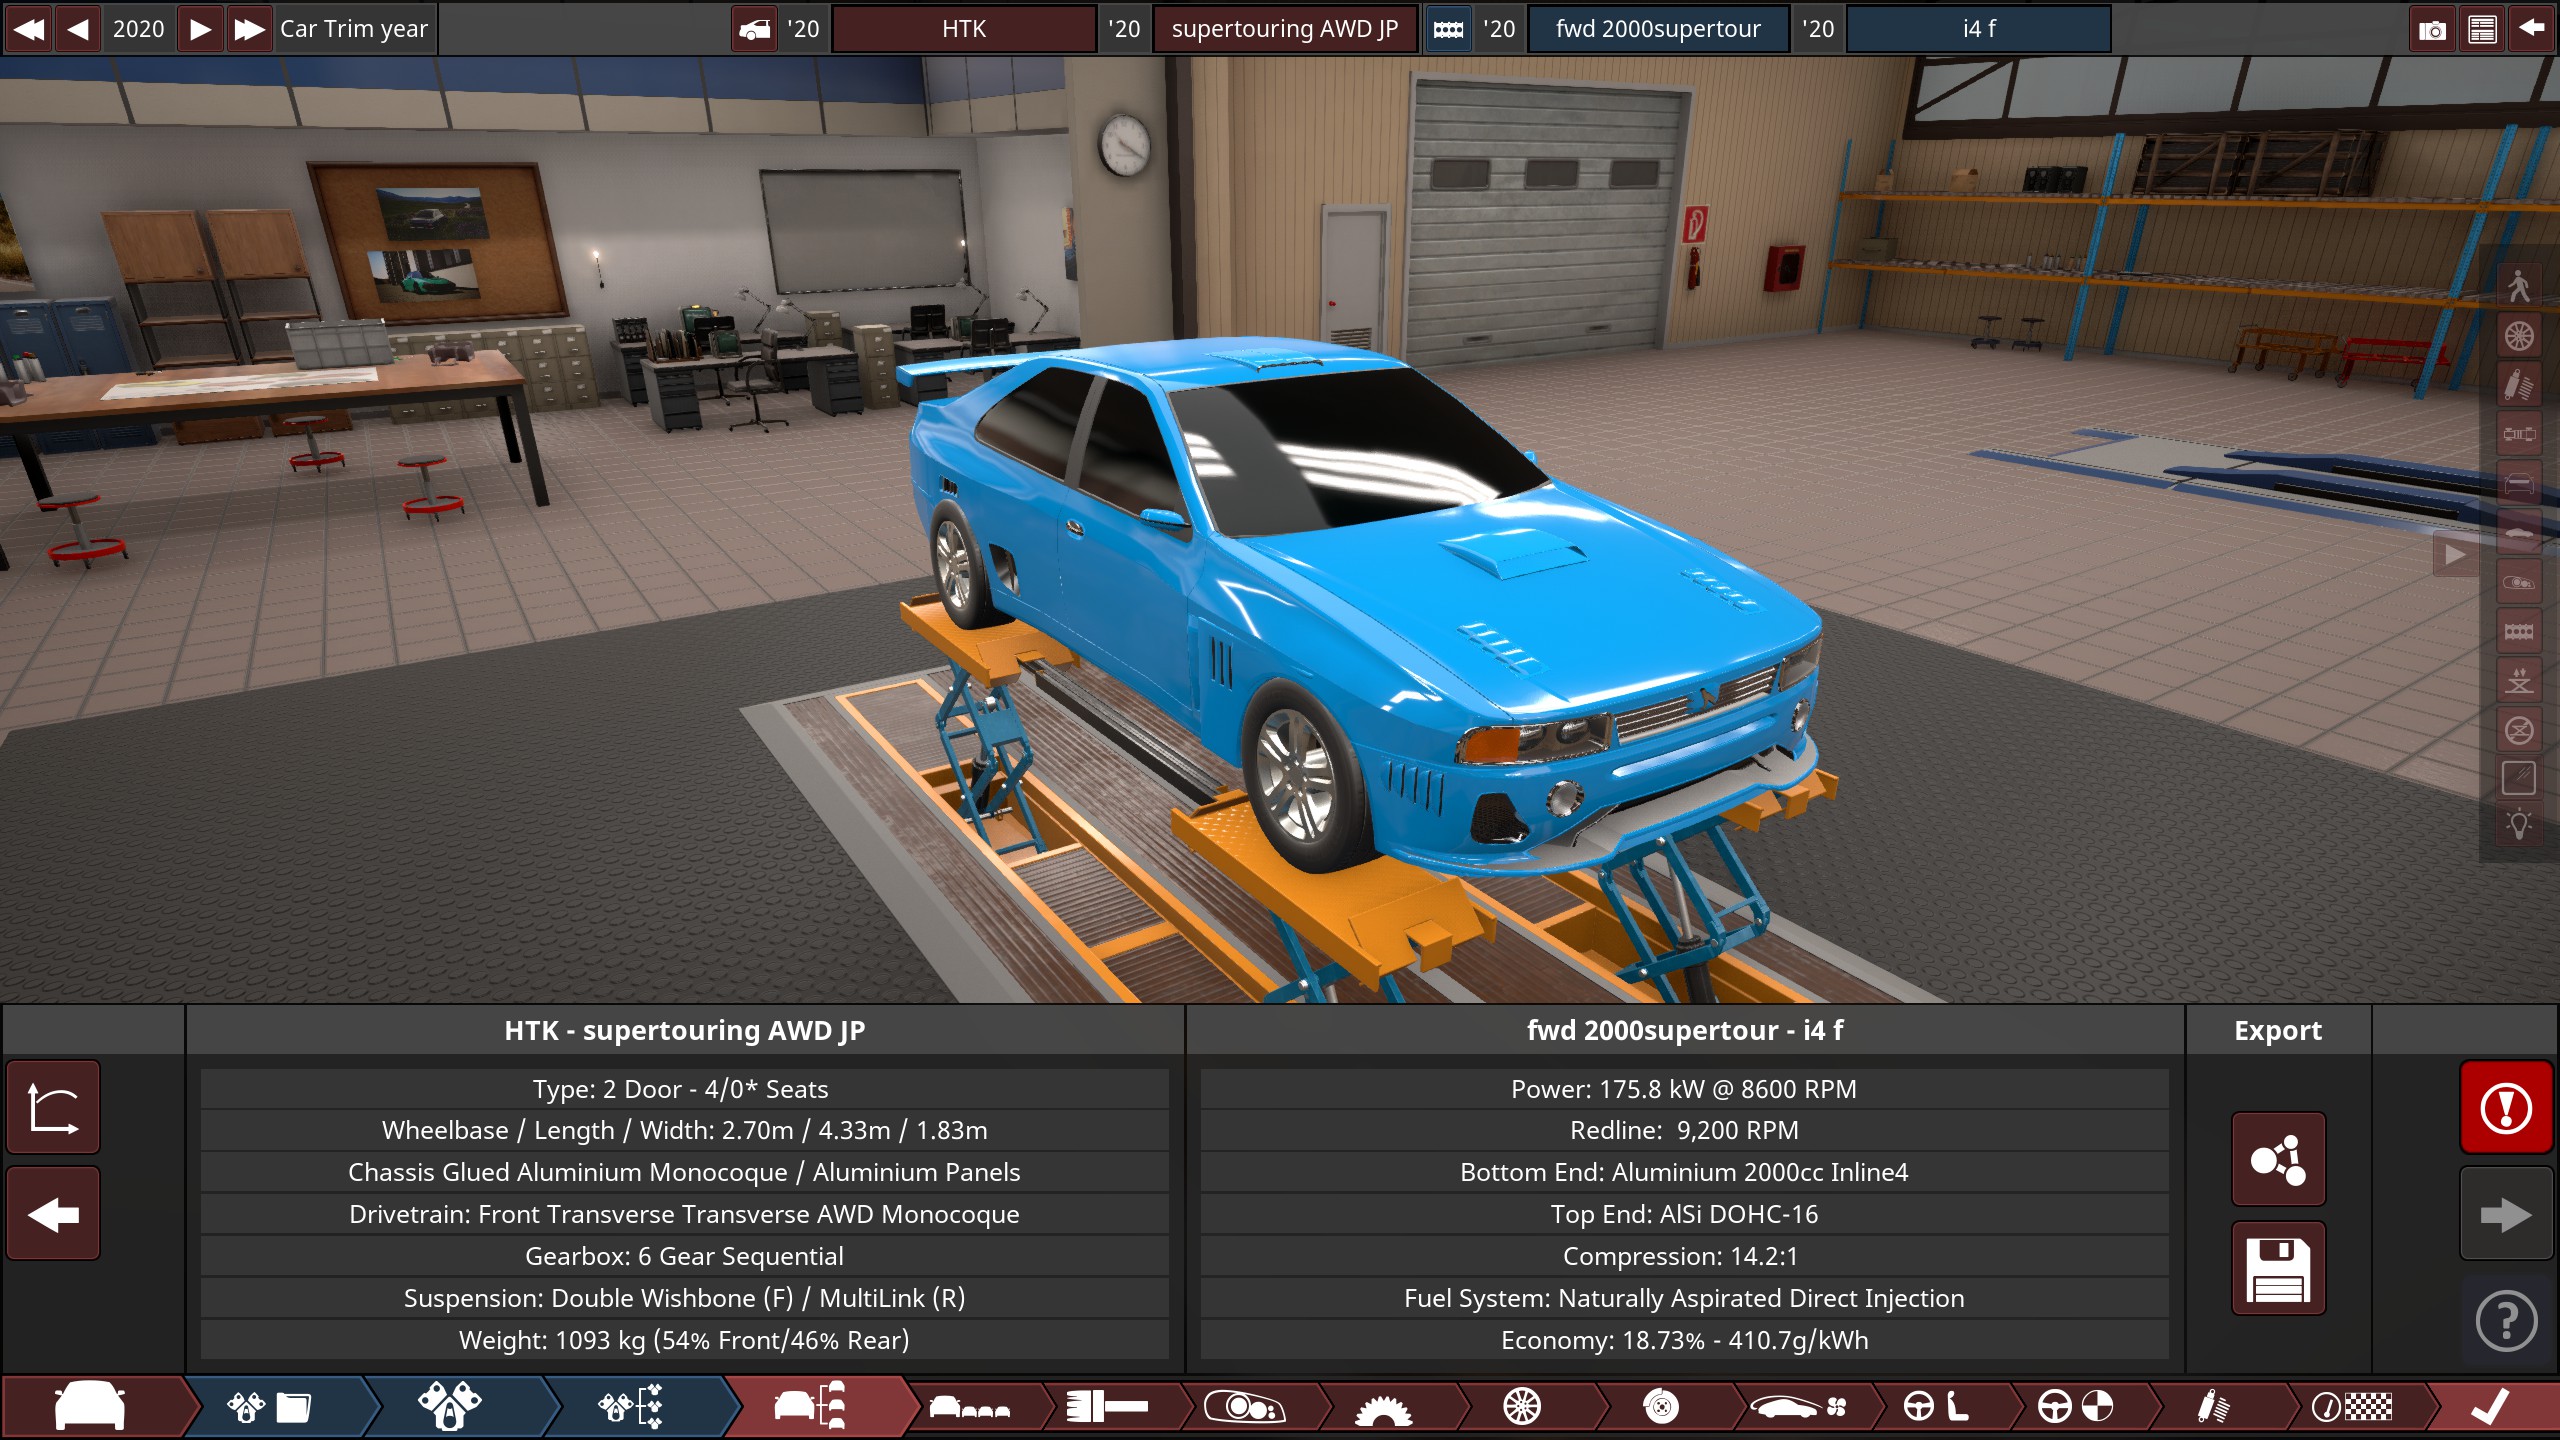
Task: Click the engine block icon in top bar
Action: [1448, 30]
